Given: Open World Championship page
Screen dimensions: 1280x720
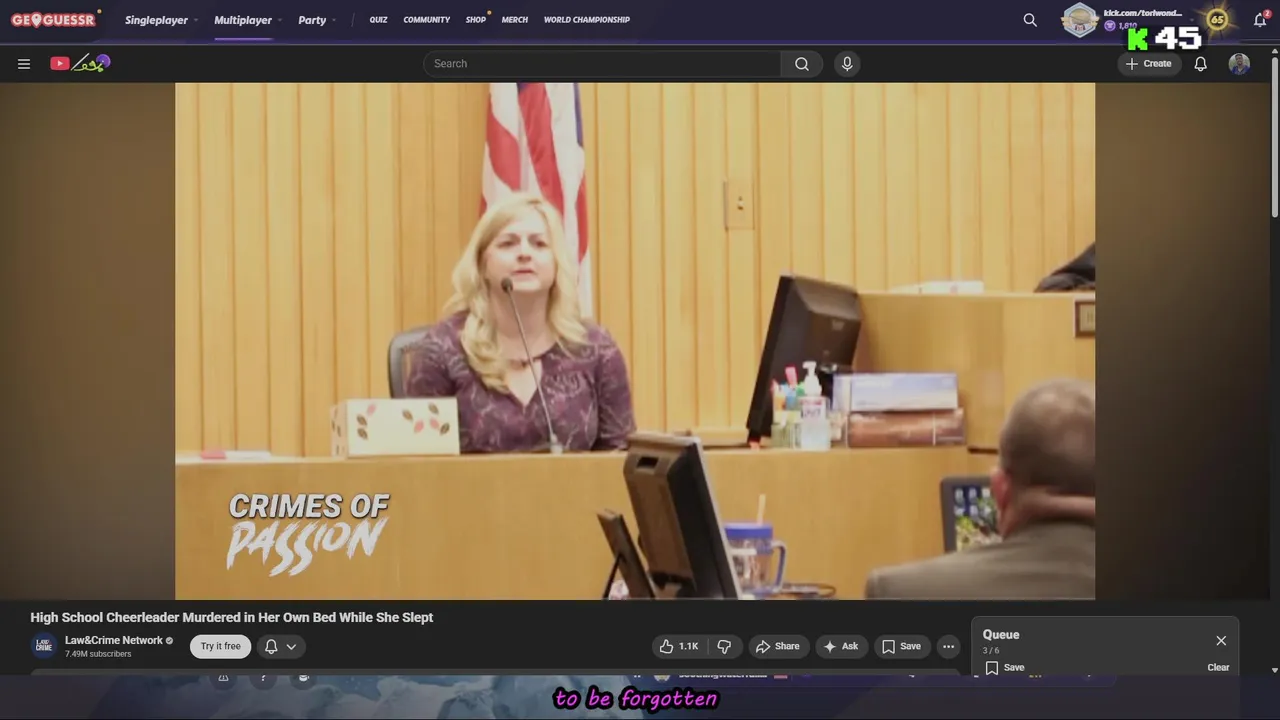Looking at the screenshot, I should click(x=587, y=20).
